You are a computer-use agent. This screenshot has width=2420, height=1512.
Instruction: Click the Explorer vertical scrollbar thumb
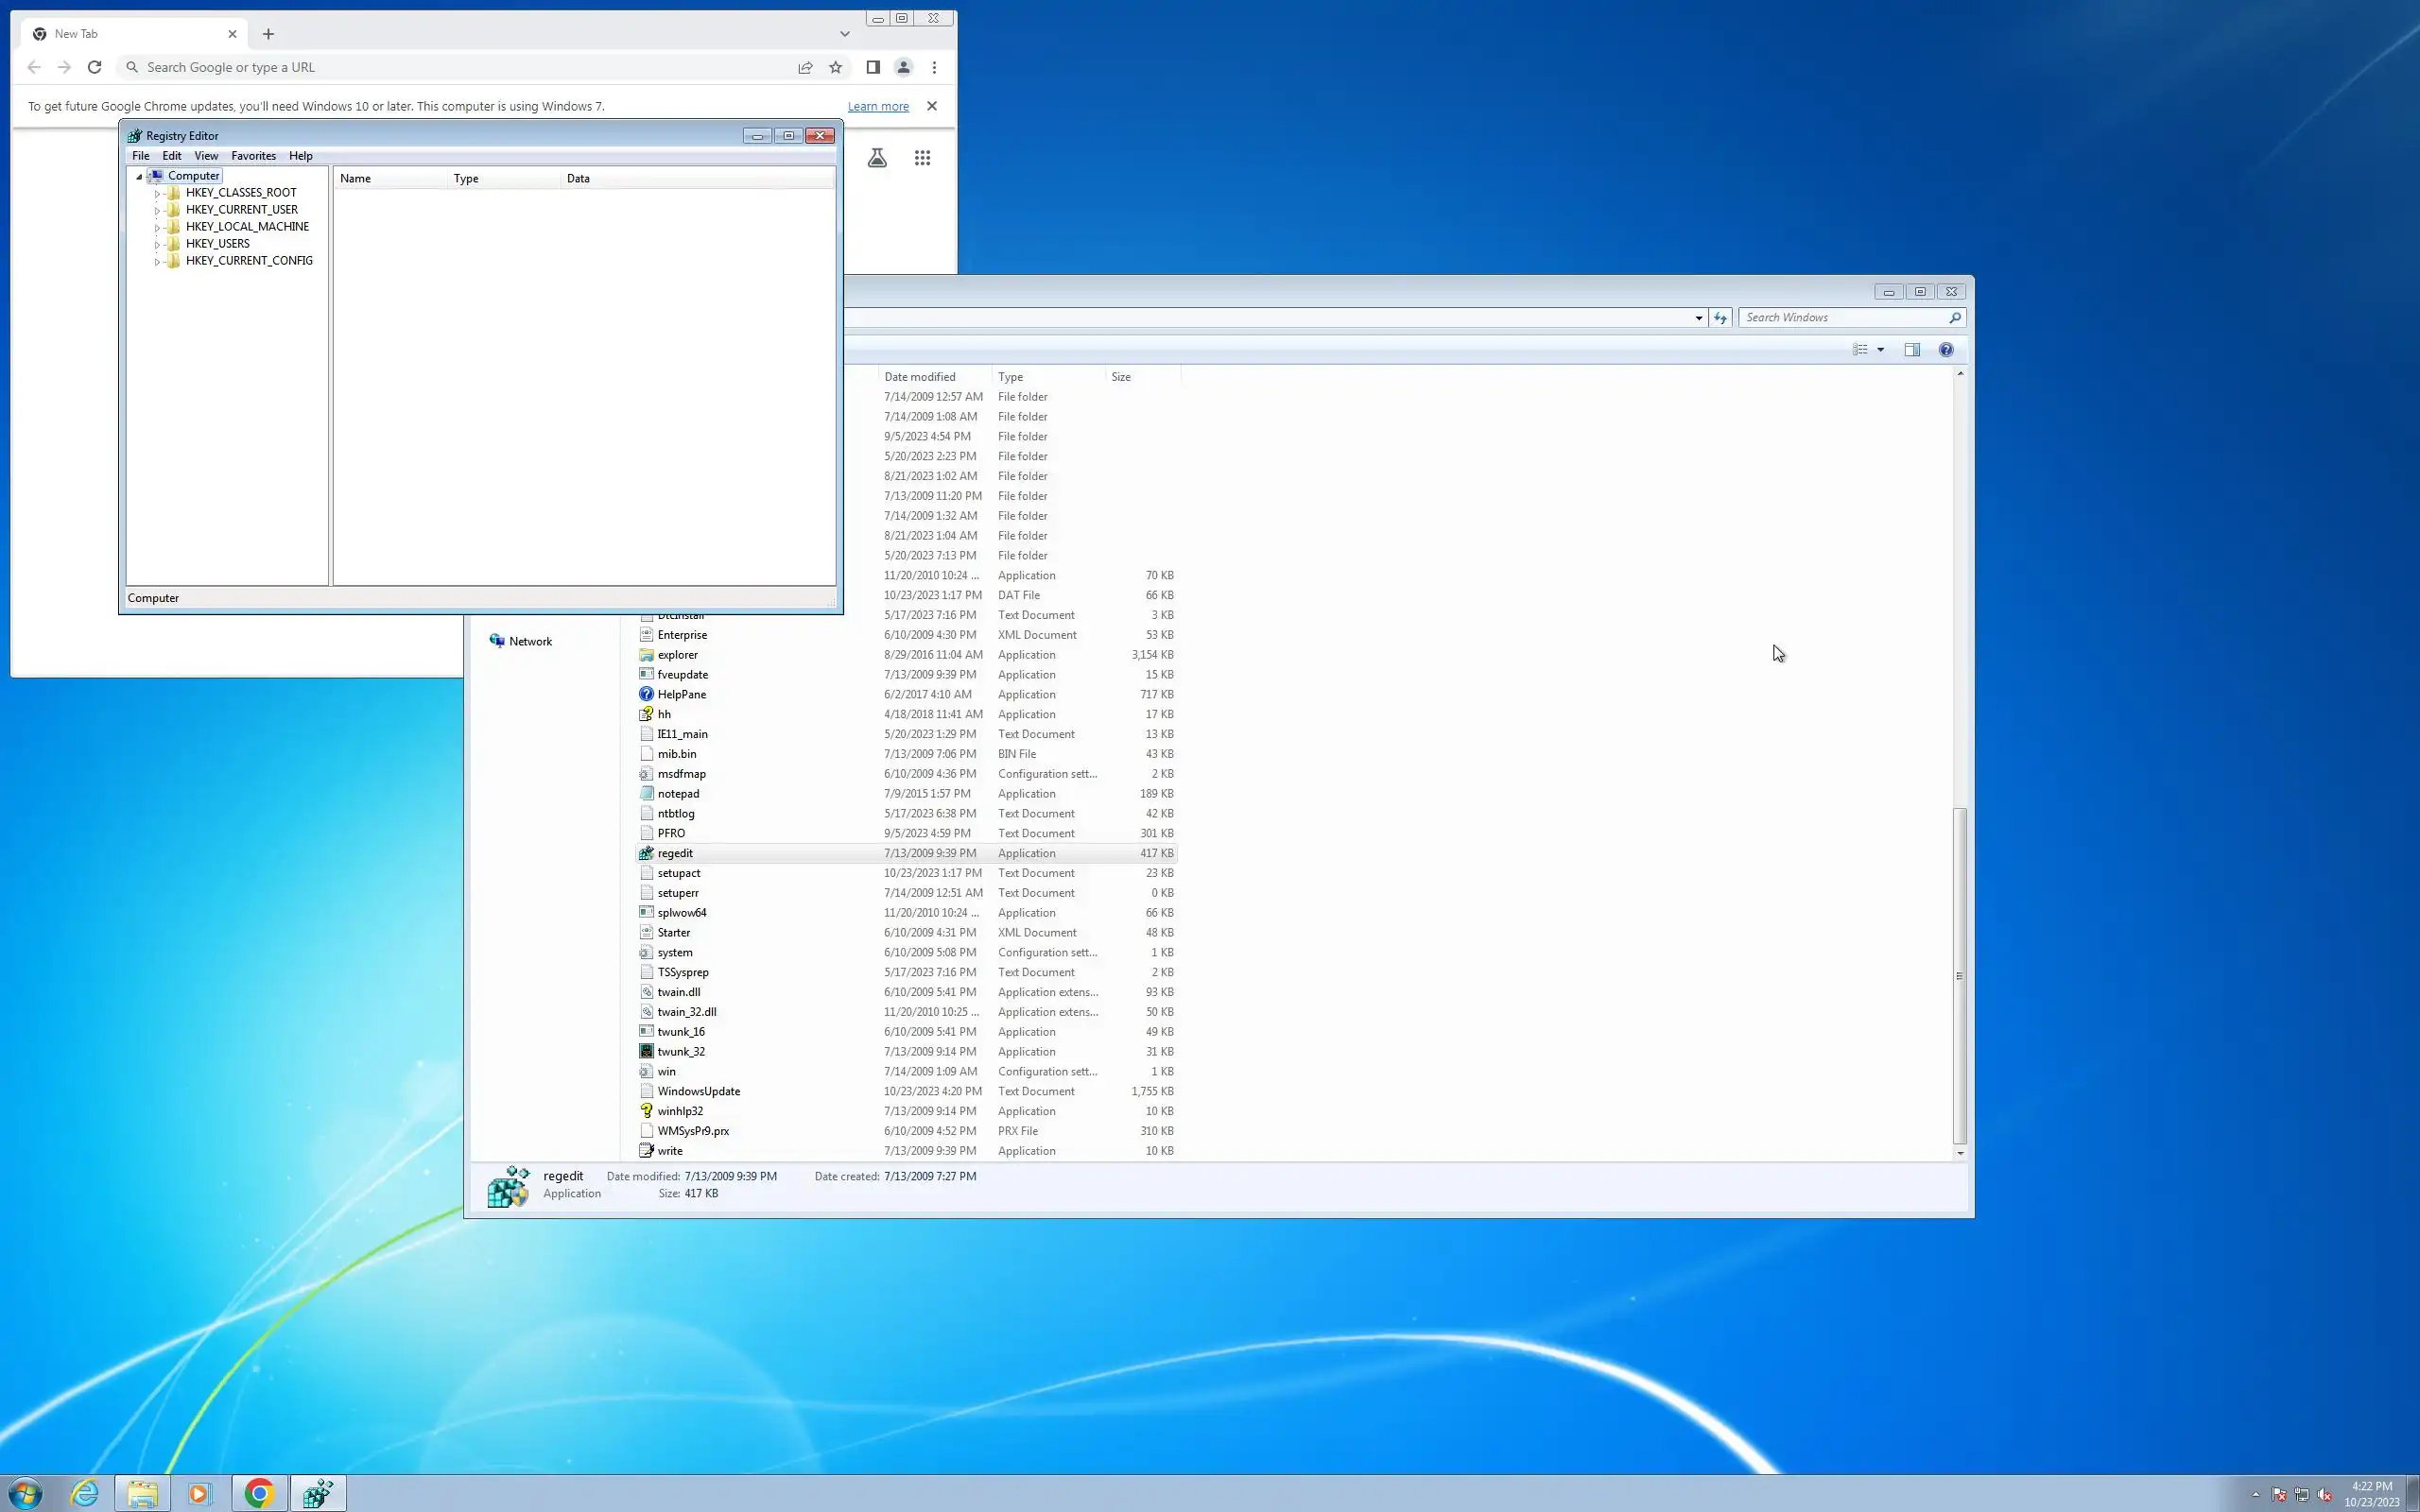[1959, 975]
